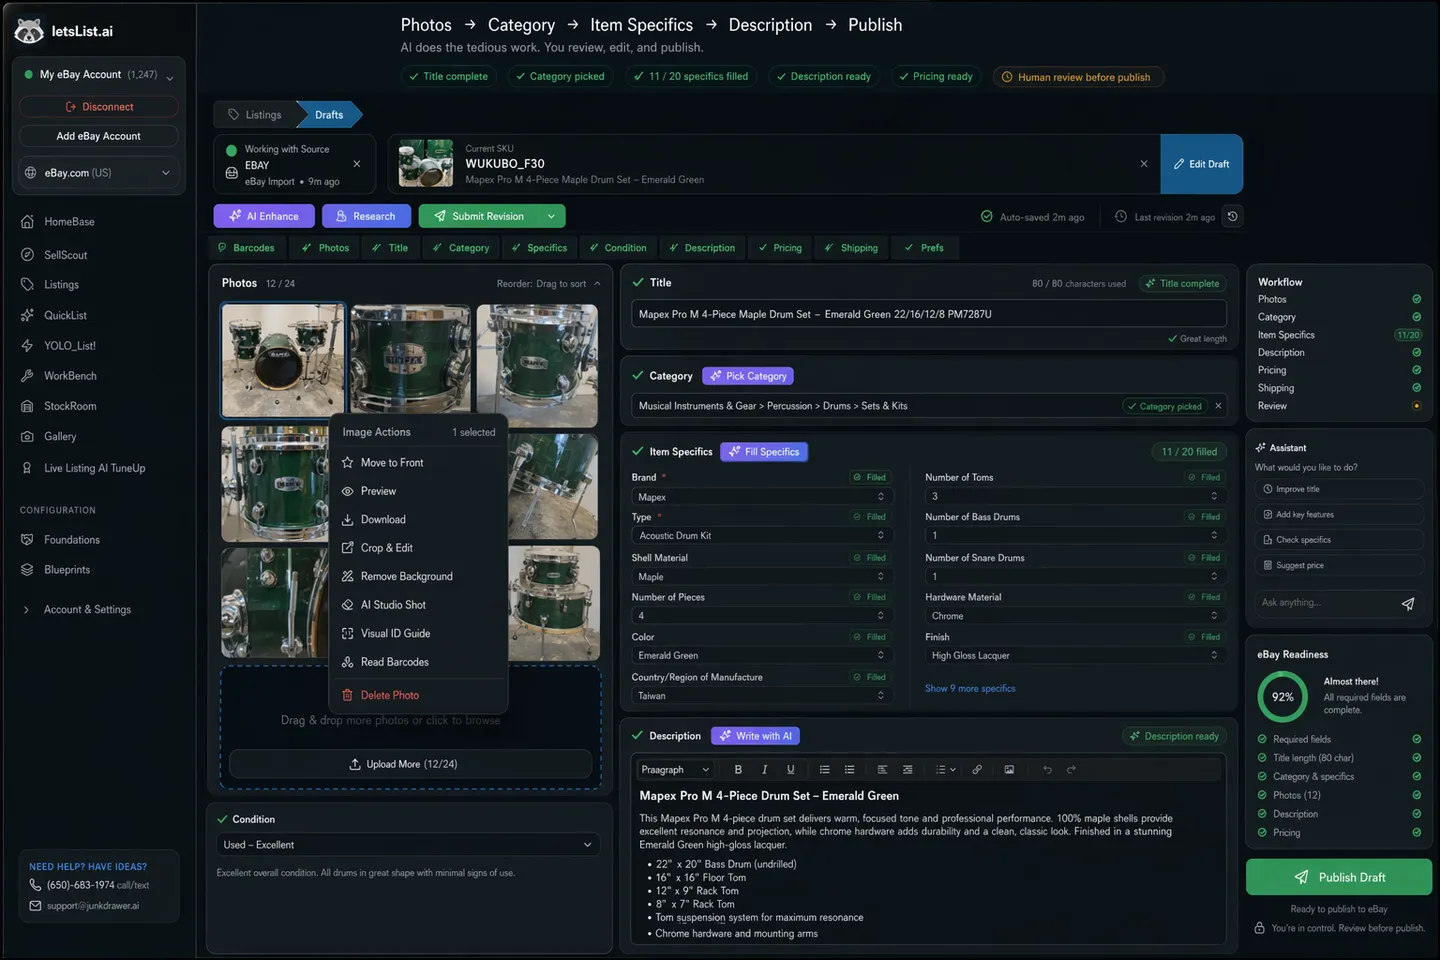Select AI Studio Shot menu item
This screenshot has width=1440, height=960.
click(418, 605)
